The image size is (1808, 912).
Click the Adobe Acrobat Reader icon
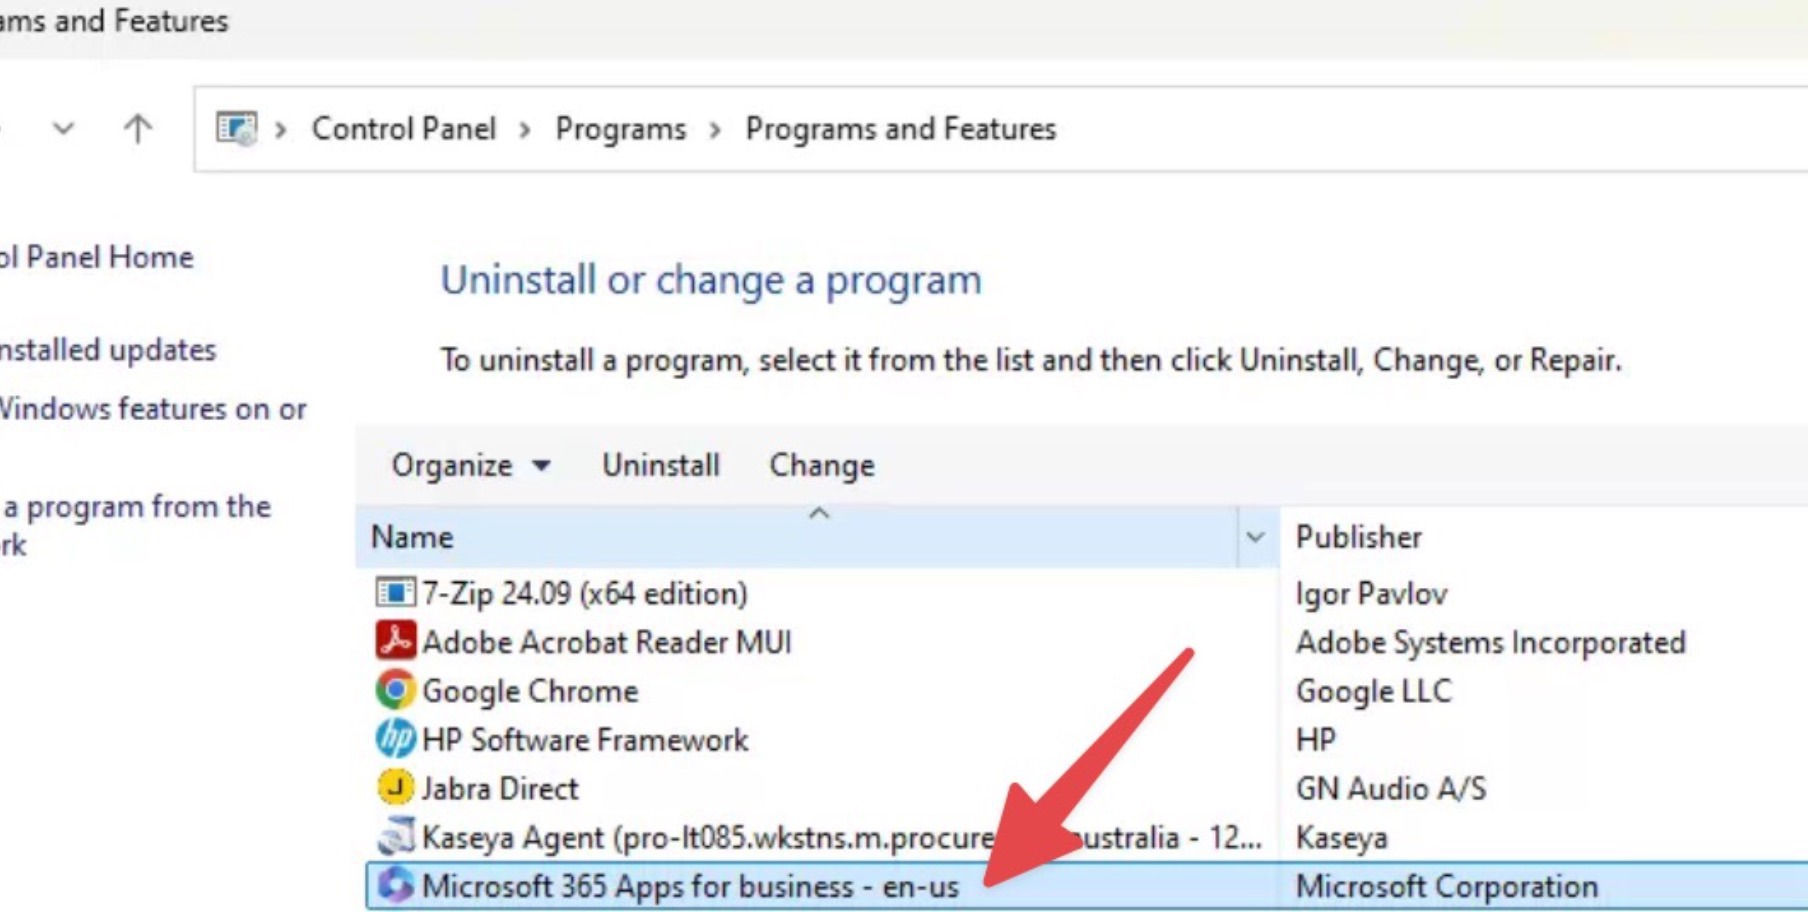(395, 641)
